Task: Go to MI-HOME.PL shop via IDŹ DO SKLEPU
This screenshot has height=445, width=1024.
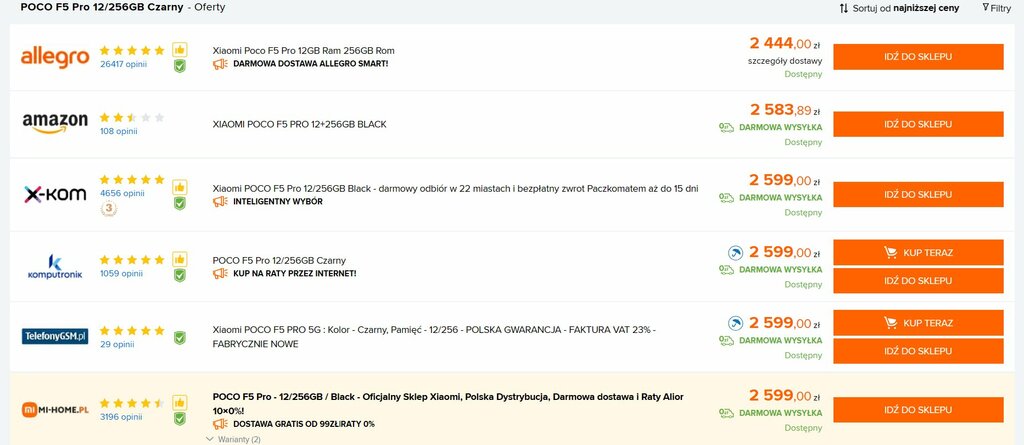Action: pyautogui.click(x=918, y=410)
